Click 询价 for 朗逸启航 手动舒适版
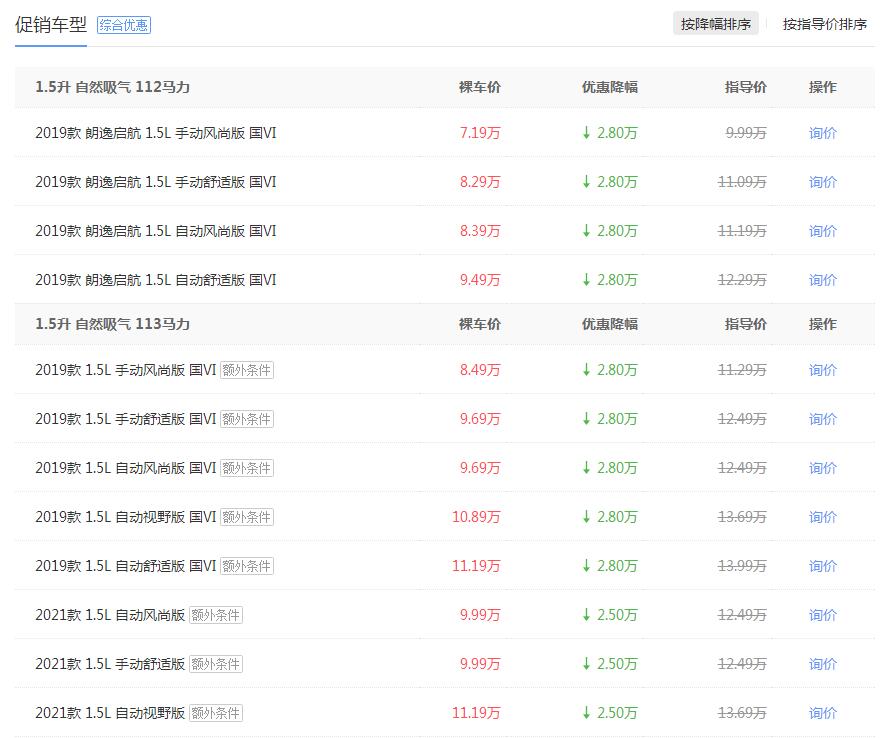 coord(822,182)
